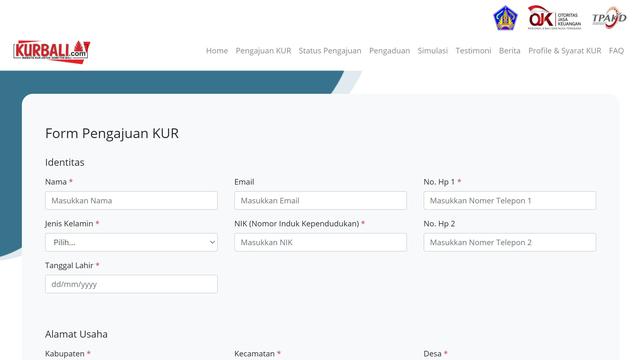Open the Tanggal Lahir date field

tap(131, 284)
